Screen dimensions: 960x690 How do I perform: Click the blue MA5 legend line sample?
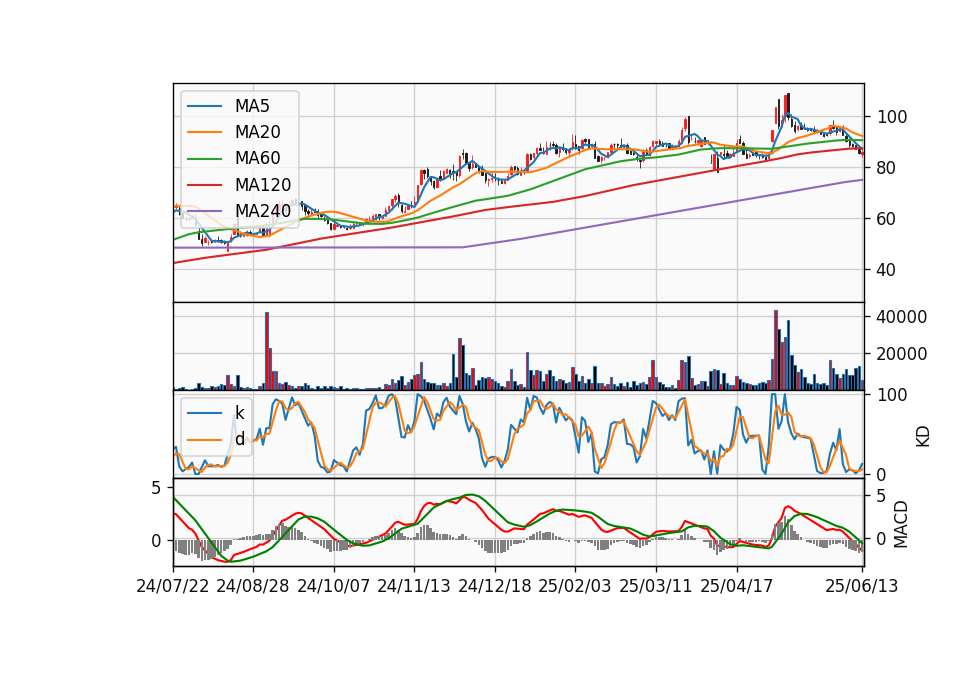(204, 107)
